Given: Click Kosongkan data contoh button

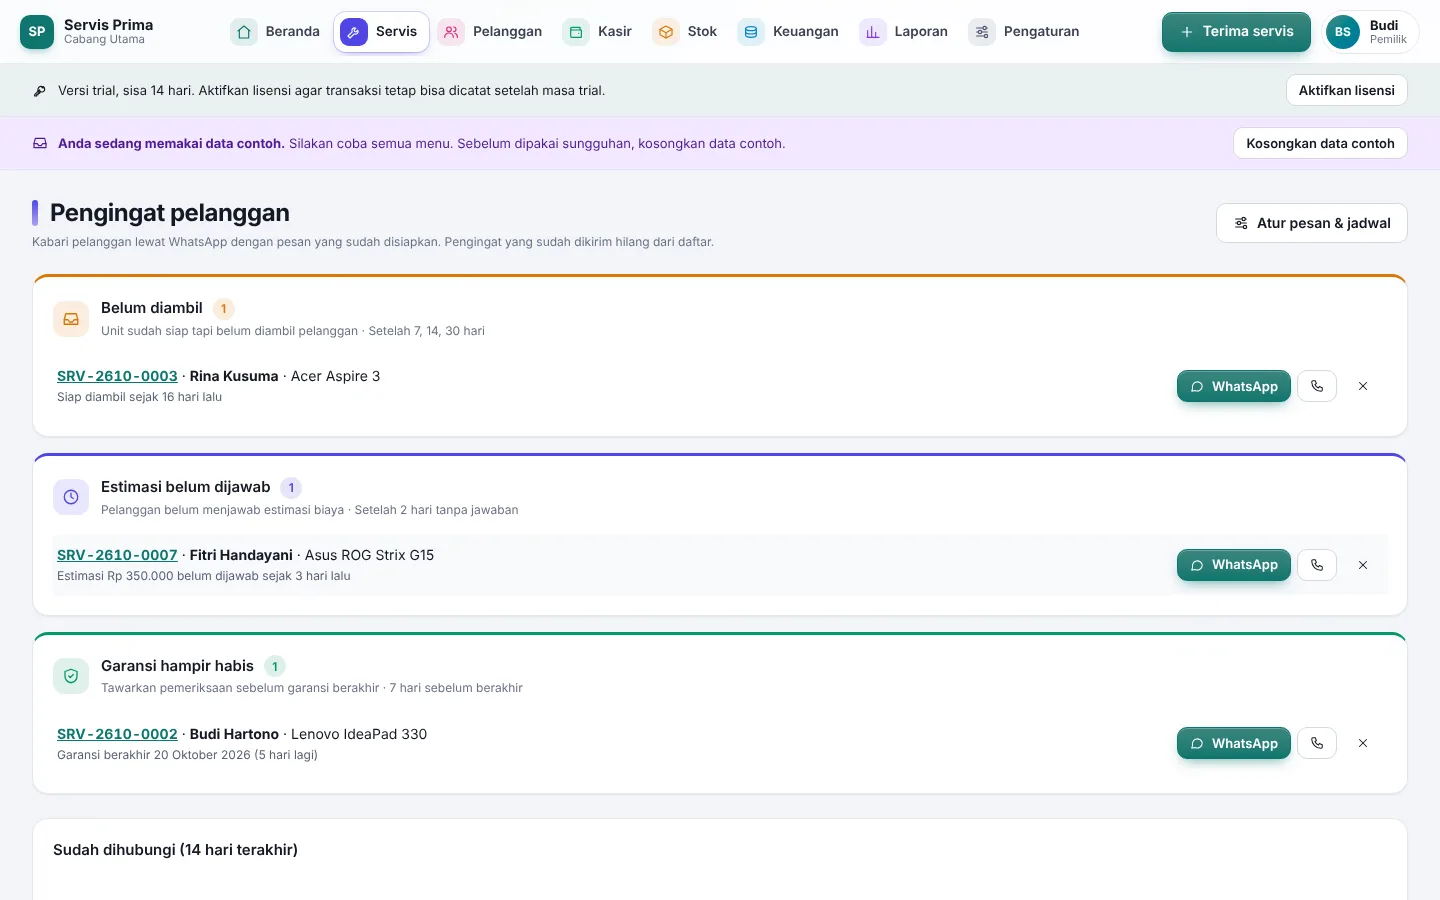Looking at the screenshot, I should click(x=1320, y=143).
